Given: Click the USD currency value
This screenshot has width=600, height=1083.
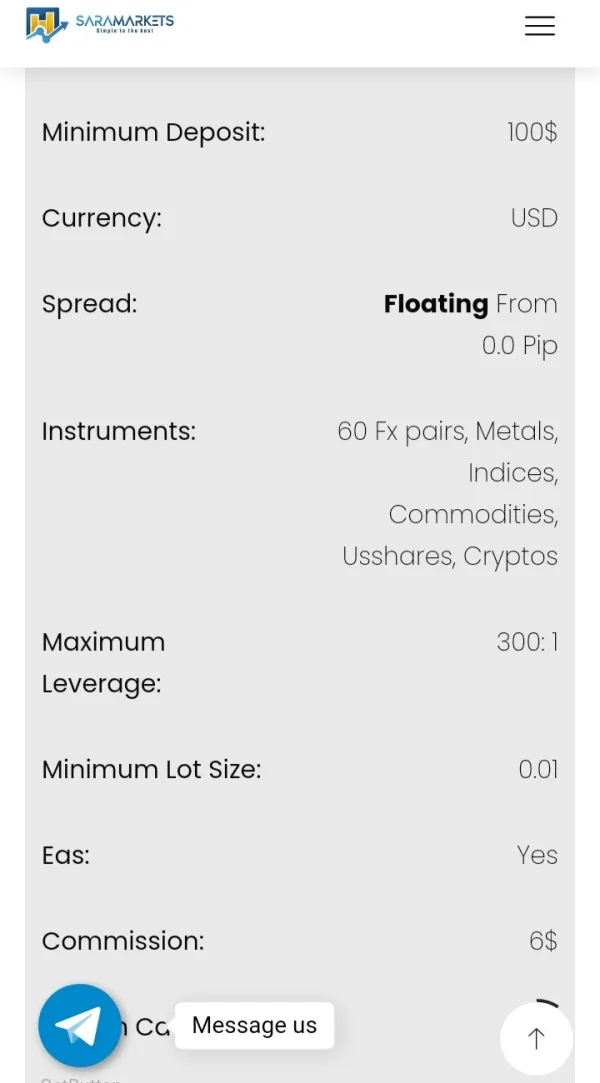Looking at the screenshot, I should click(534, 218).
